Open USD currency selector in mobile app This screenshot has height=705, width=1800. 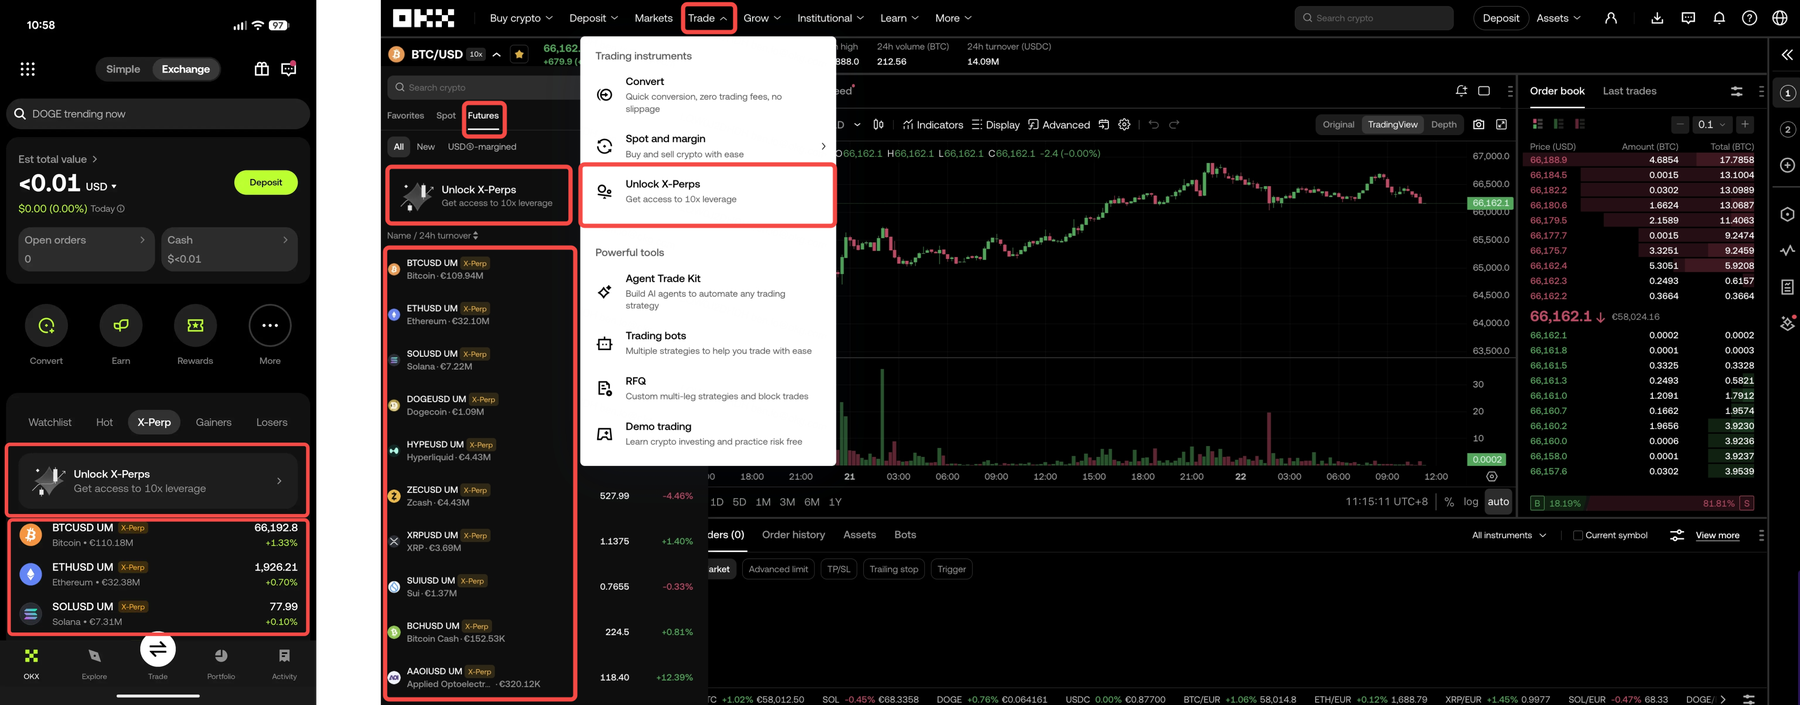(101, 186)
